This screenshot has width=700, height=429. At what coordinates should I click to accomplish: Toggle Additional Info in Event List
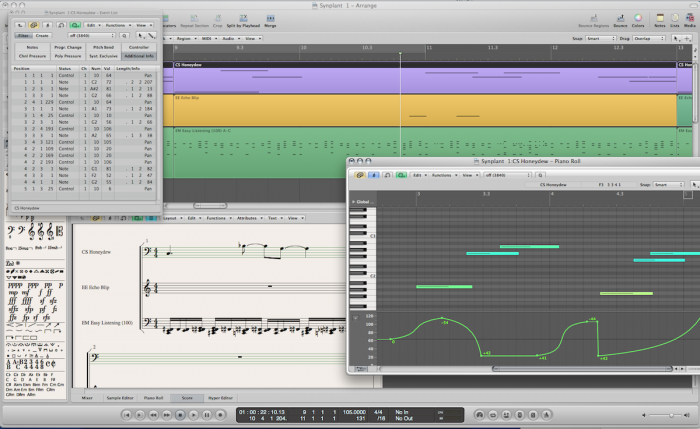(x=140, y=57)
